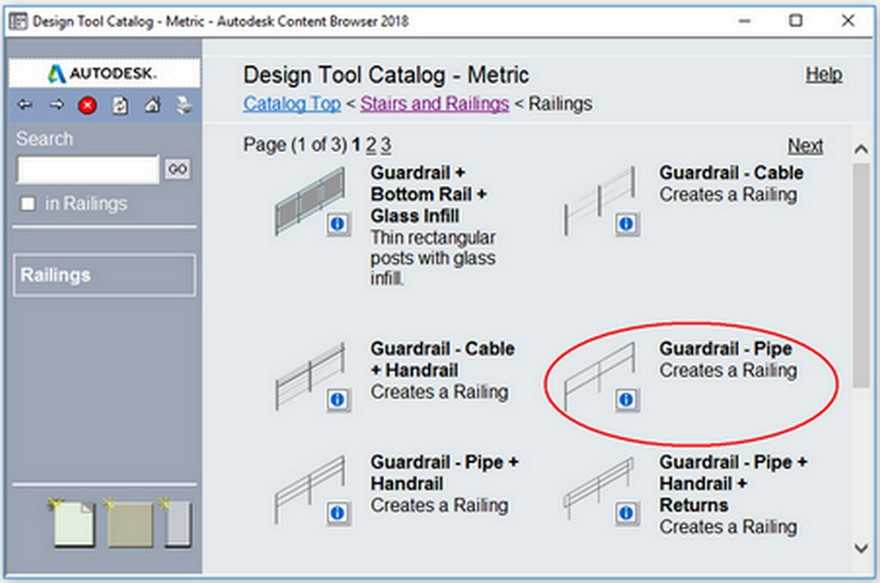This screenshot has width=880, height=583.
Task: Minimize the Content Browser window
Action: click(745, 21)
